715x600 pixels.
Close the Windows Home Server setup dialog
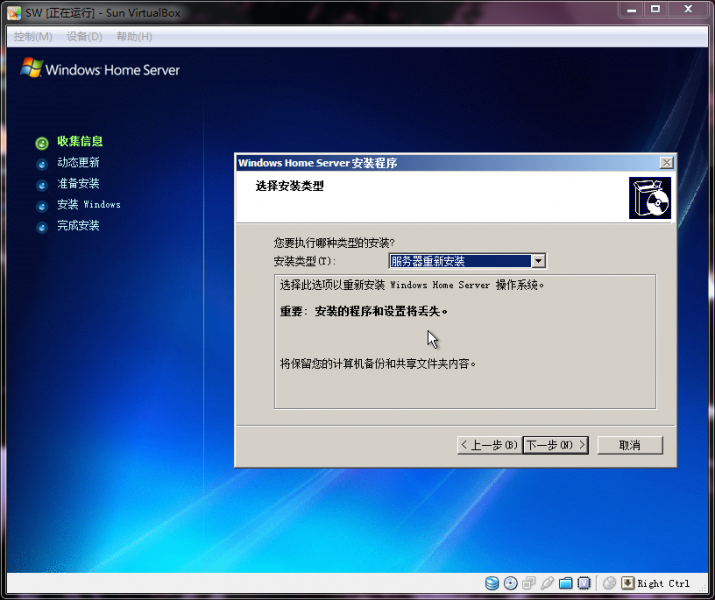pos(667,163)
